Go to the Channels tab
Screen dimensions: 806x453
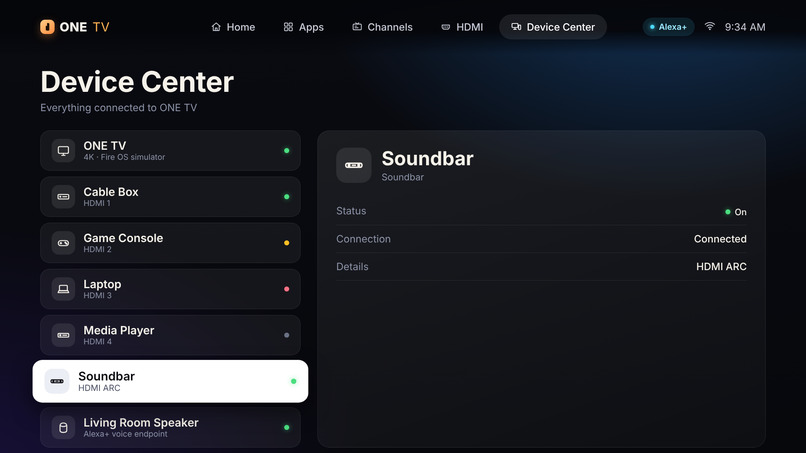coord(382,27)
